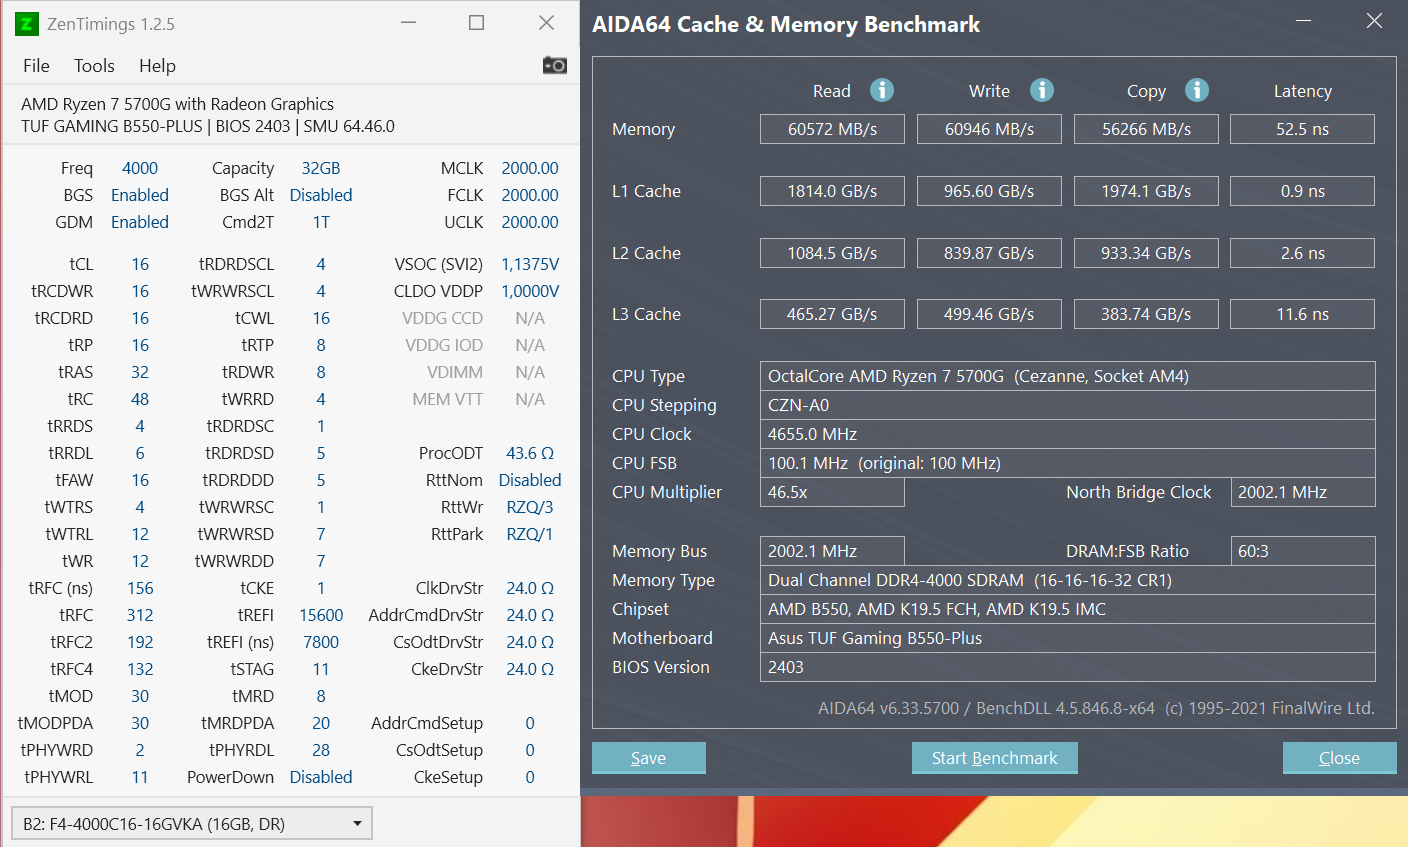Click the tRC value 48
Viewport: 1408px width, 847px height.
click(140, 399)
